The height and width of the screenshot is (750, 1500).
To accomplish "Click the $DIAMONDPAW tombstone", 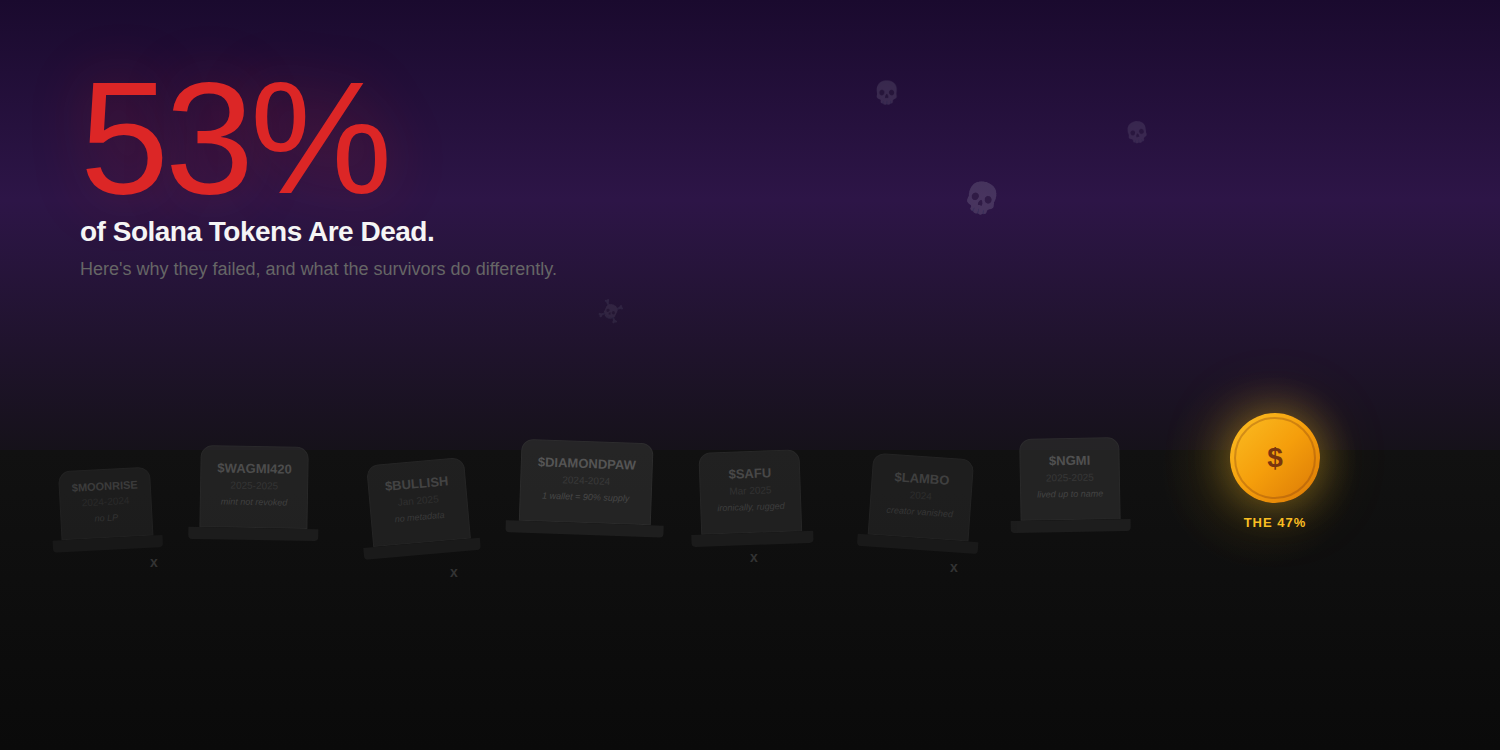I will [586, 482].
